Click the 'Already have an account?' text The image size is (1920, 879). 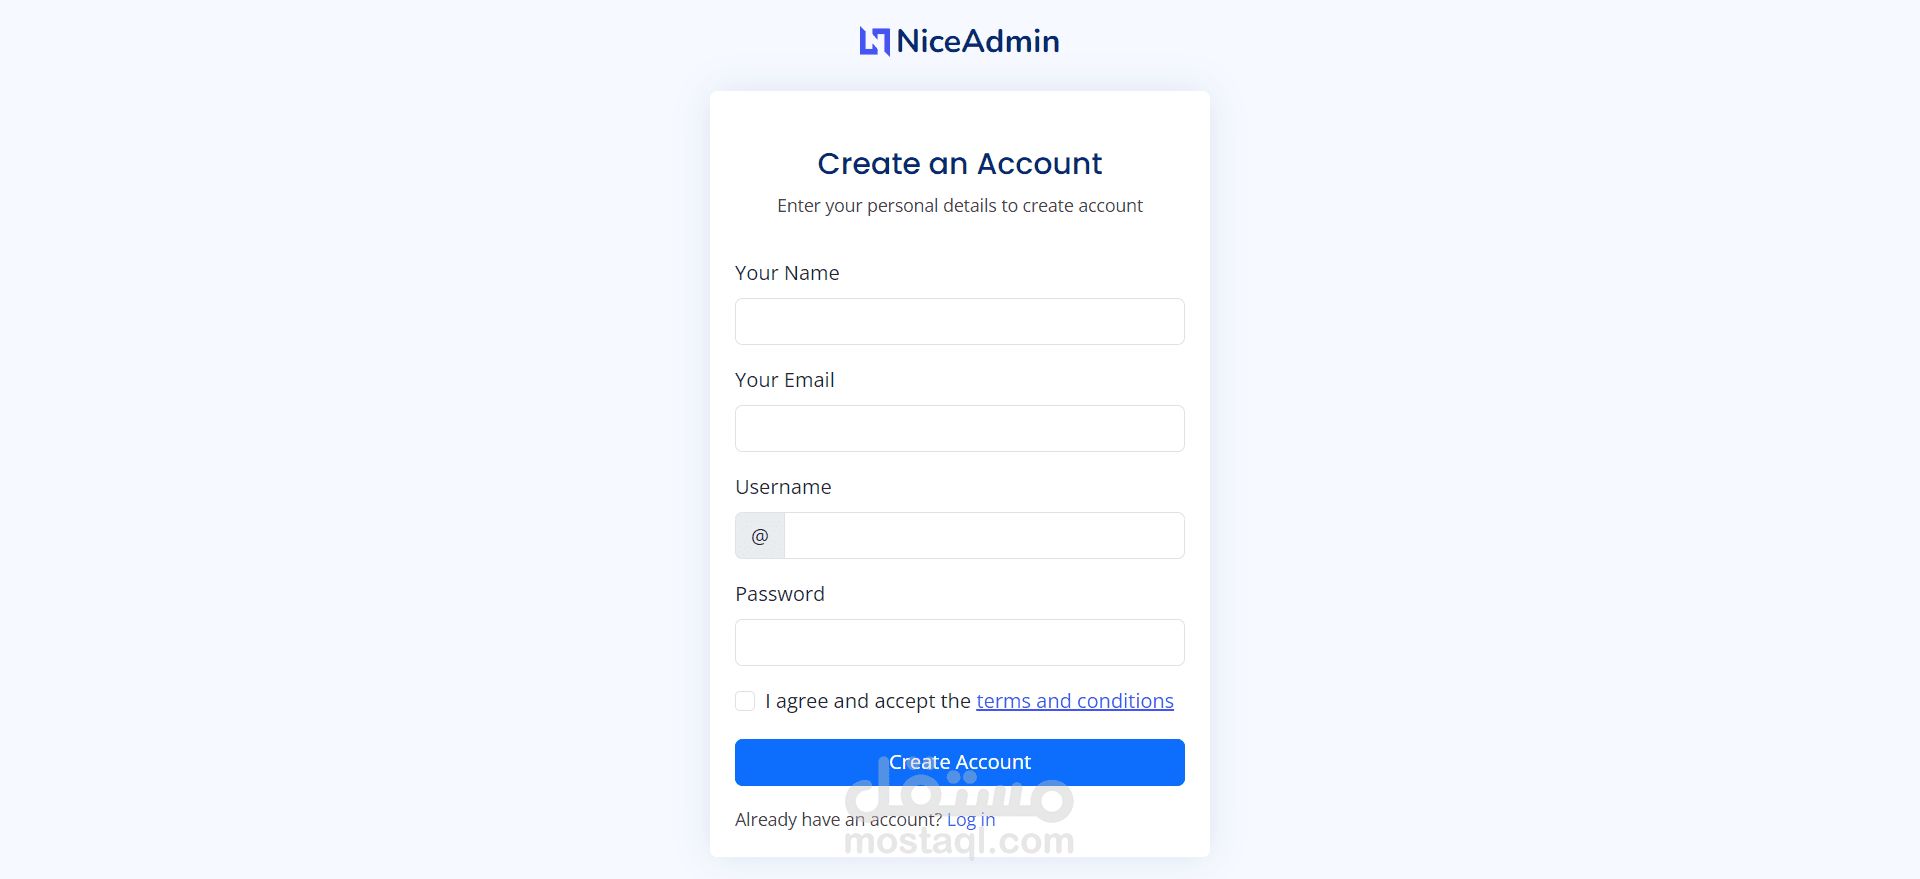tap(838, 820)
